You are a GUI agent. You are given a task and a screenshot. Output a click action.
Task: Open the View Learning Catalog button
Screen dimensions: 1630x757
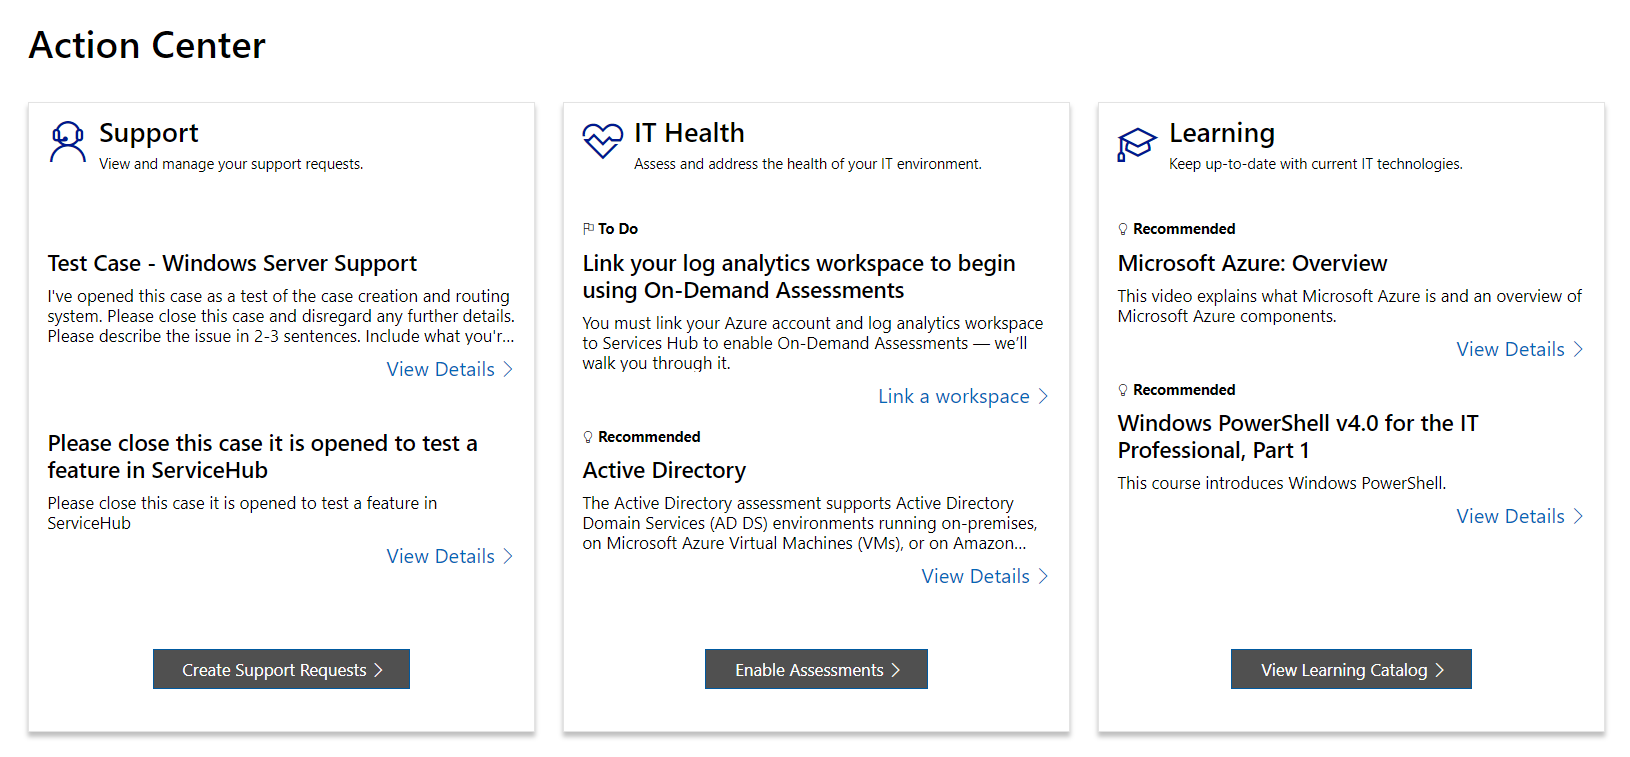[1351, 669]
